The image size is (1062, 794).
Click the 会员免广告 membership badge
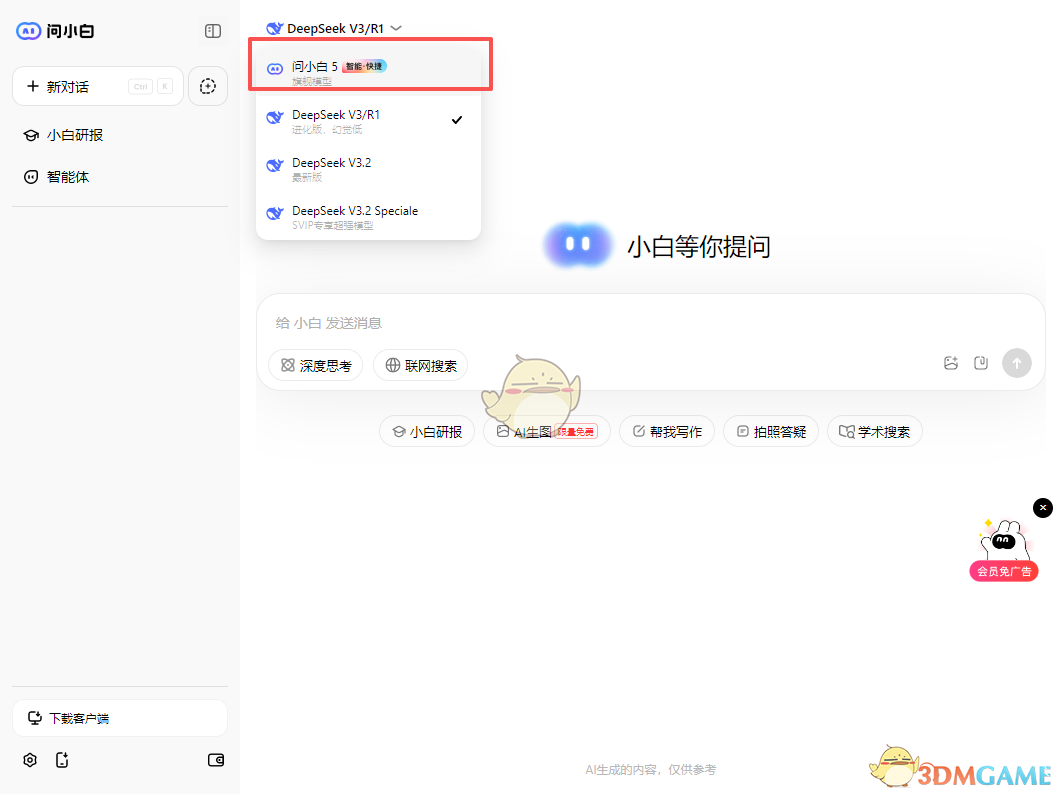(1003, 570)
